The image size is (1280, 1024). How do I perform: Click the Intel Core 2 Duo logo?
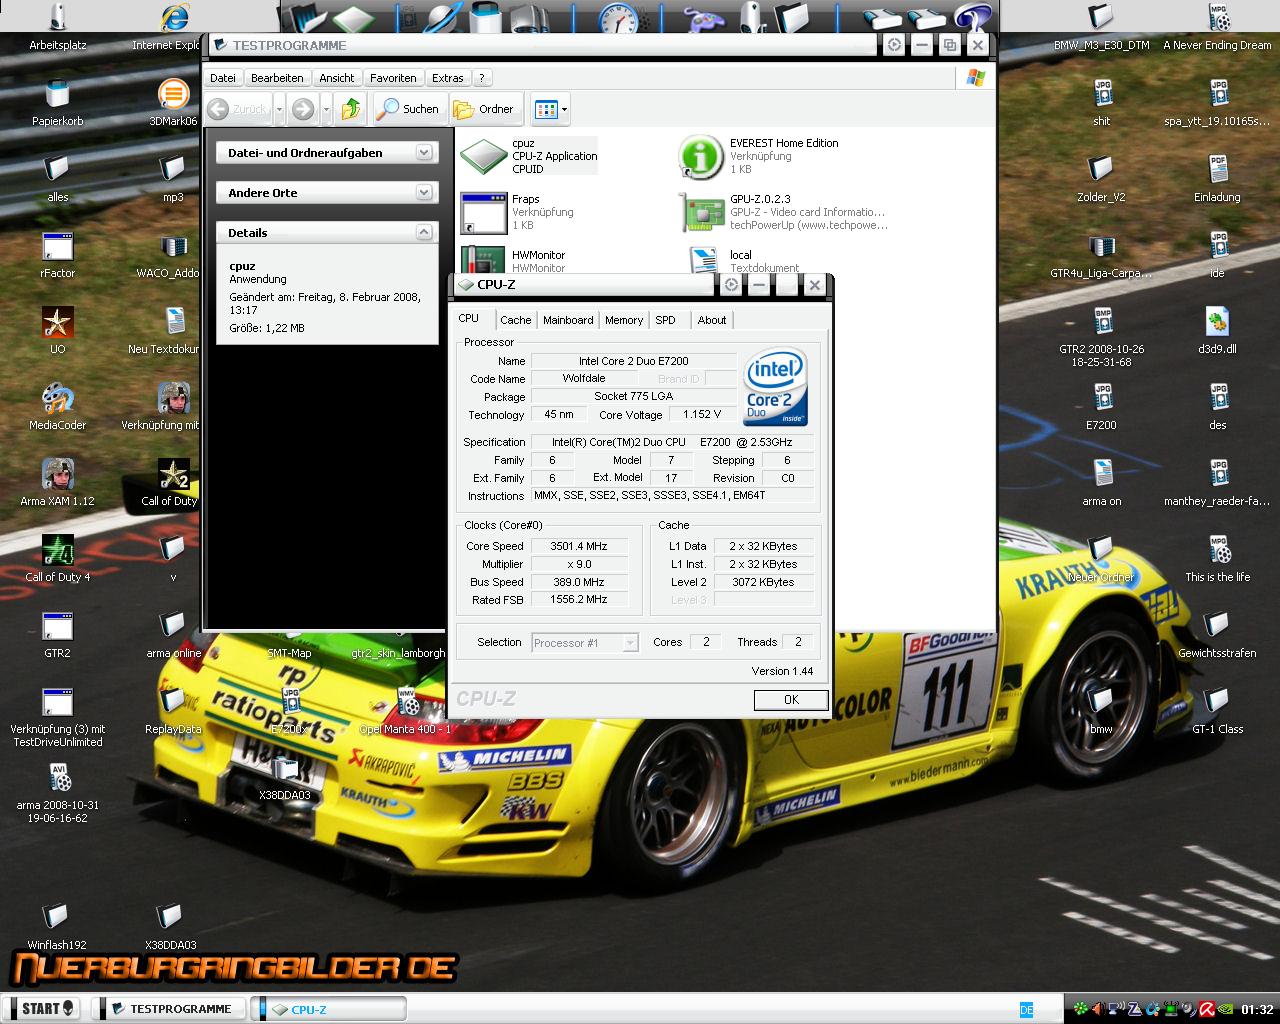776,387
